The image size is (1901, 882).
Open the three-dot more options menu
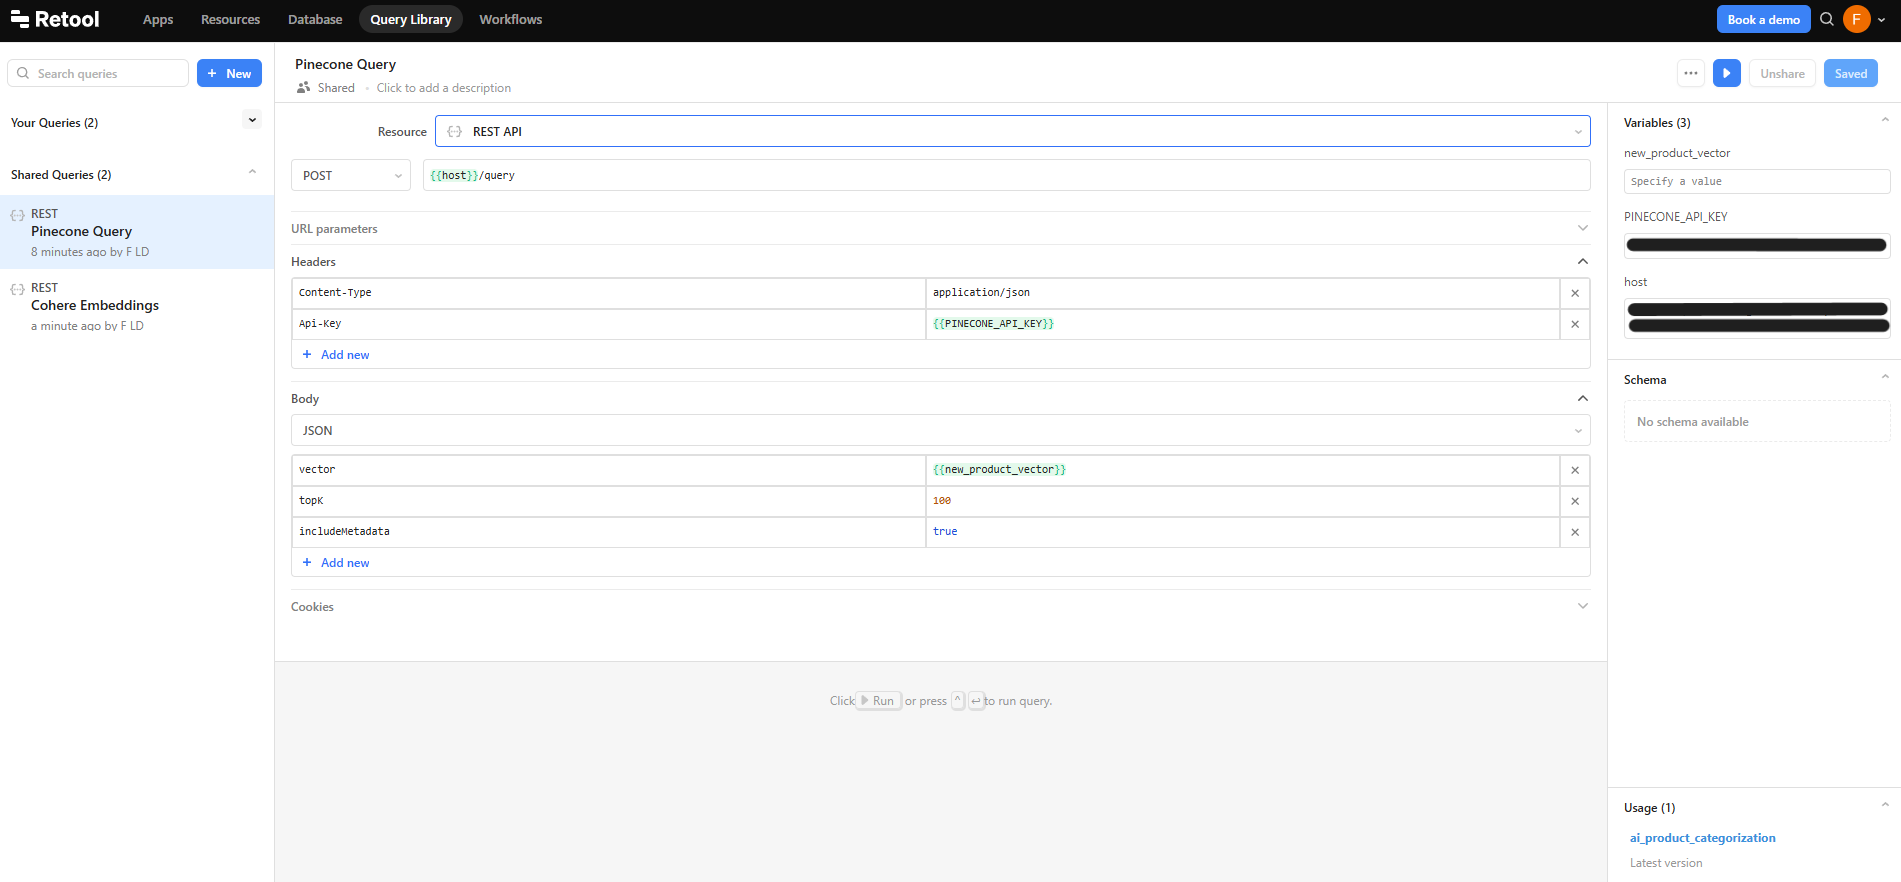click(x=1691, y=73)
